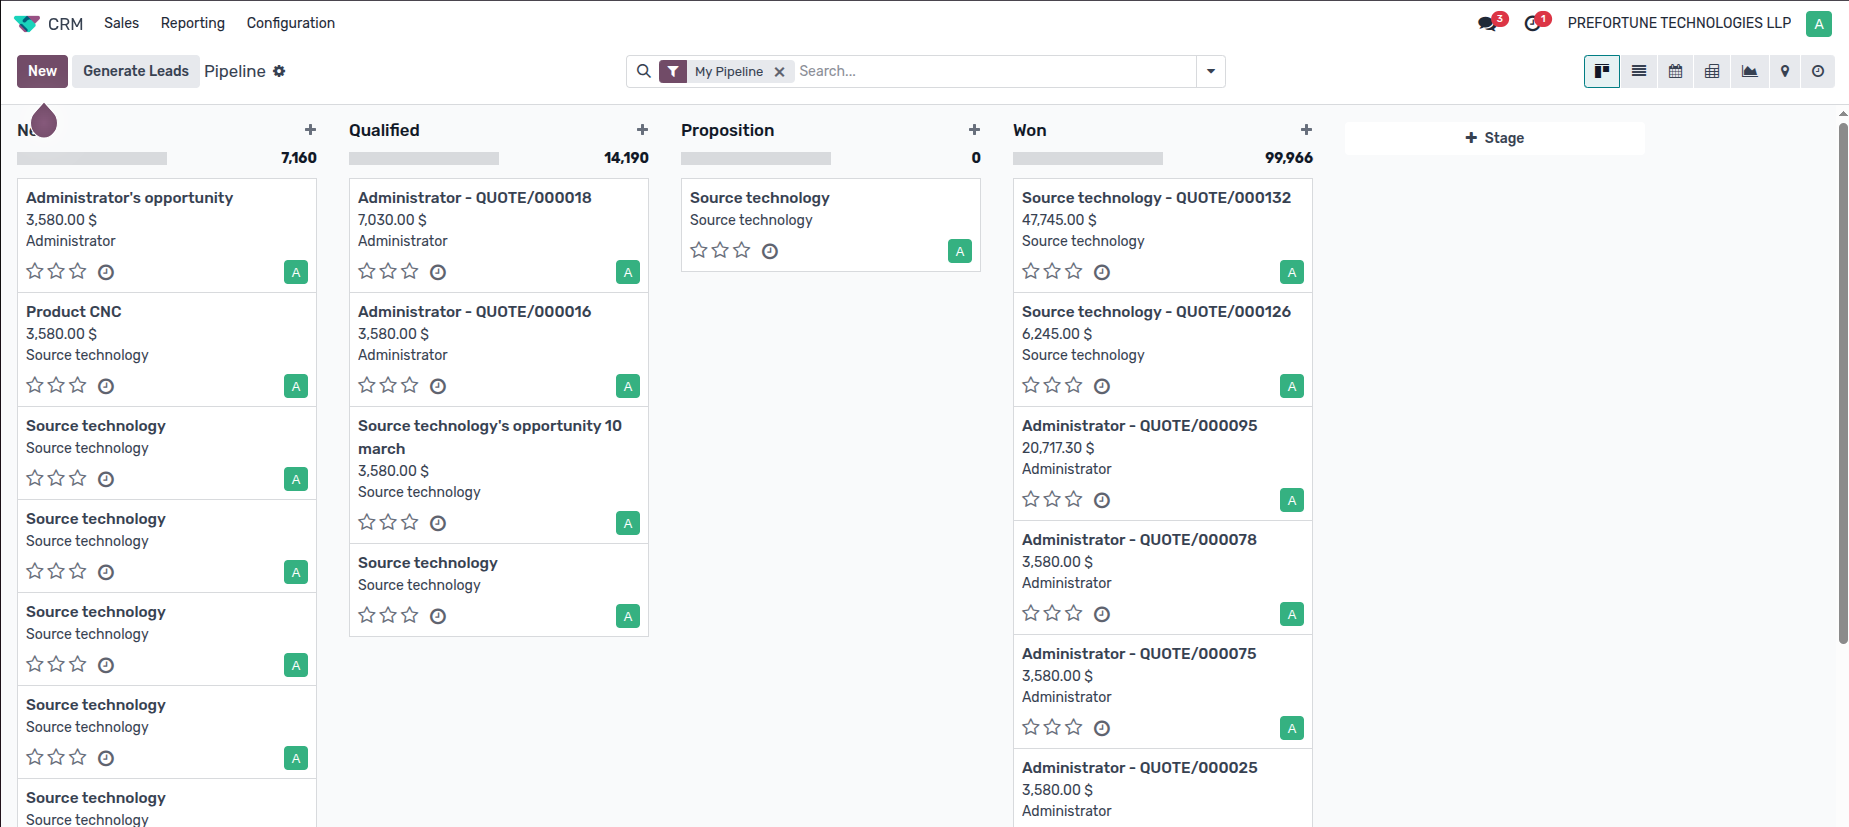Set third star on Proposition Source technology card
The width and height of the screenshot is (1849, 827).
(742, 250)
